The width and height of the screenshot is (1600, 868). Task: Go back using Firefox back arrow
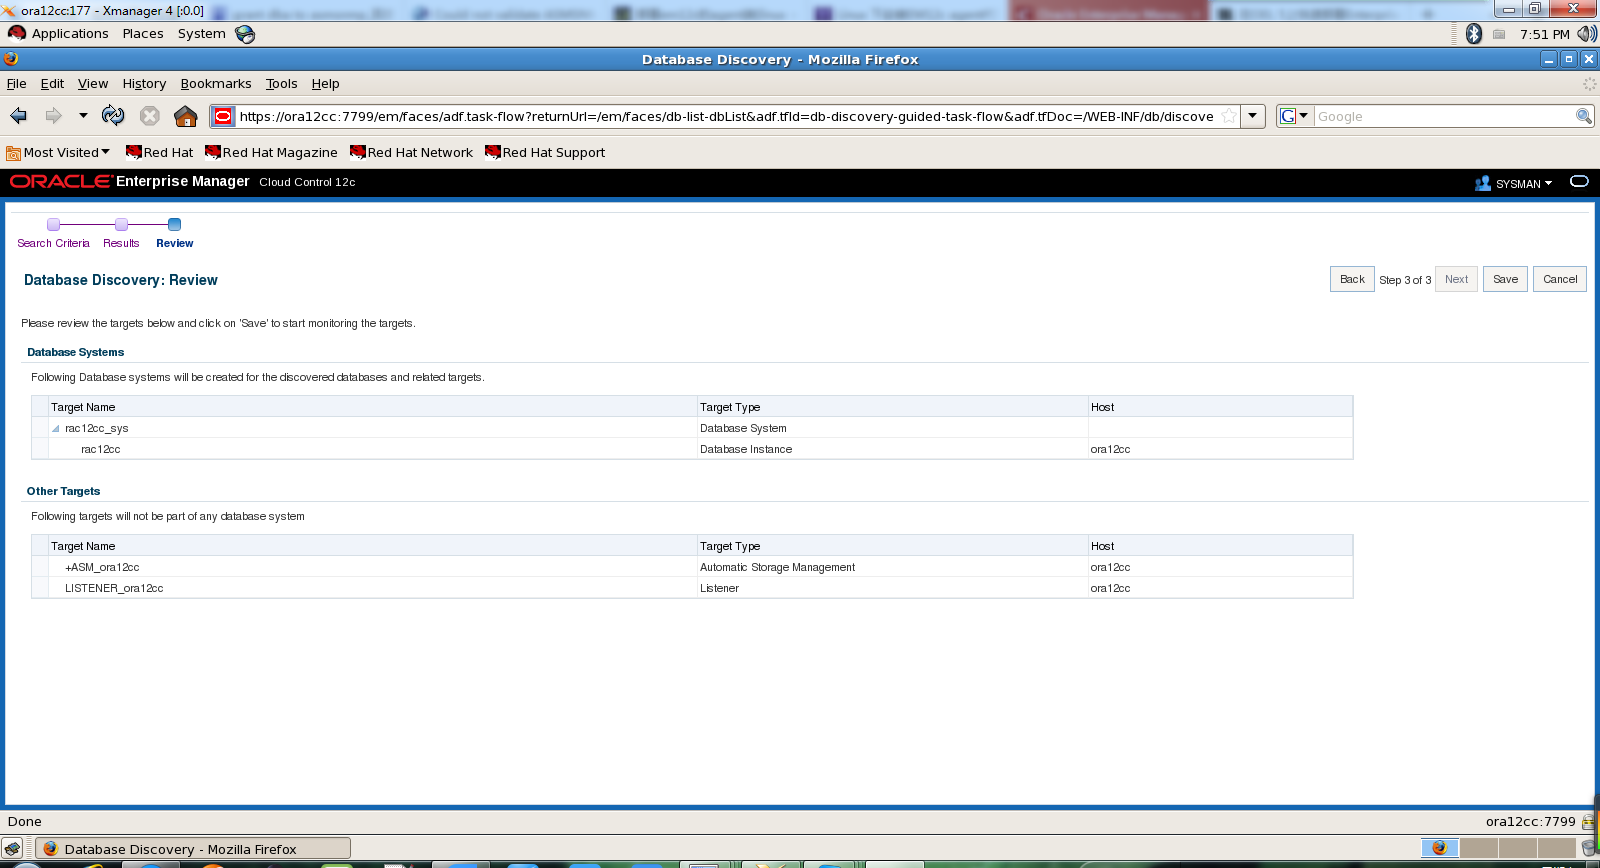coord(19,116)
